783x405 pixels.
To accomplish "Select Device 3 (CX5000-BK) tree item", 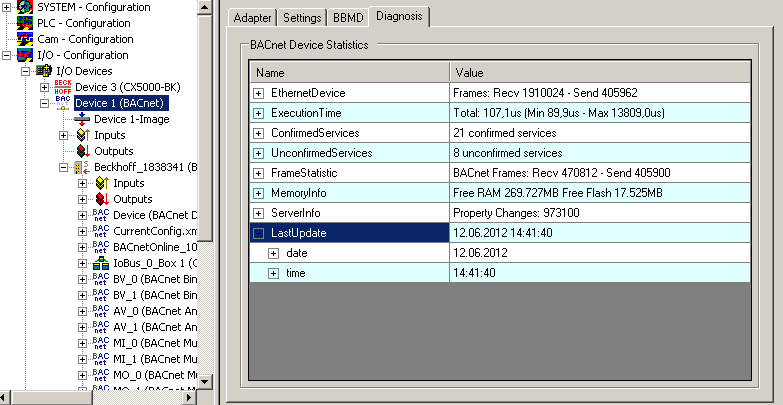I will point(128,87).
